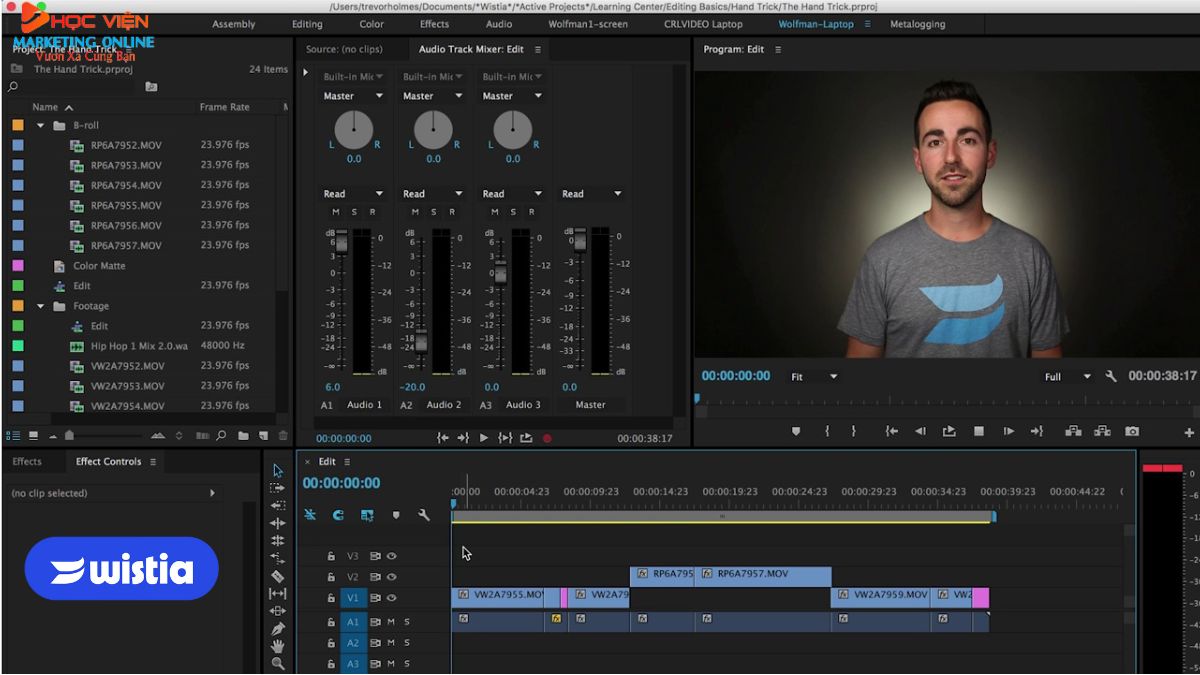Toggle V1 track output eye
The height and width of the screenshot is (675, 1200).
(392, 598)
